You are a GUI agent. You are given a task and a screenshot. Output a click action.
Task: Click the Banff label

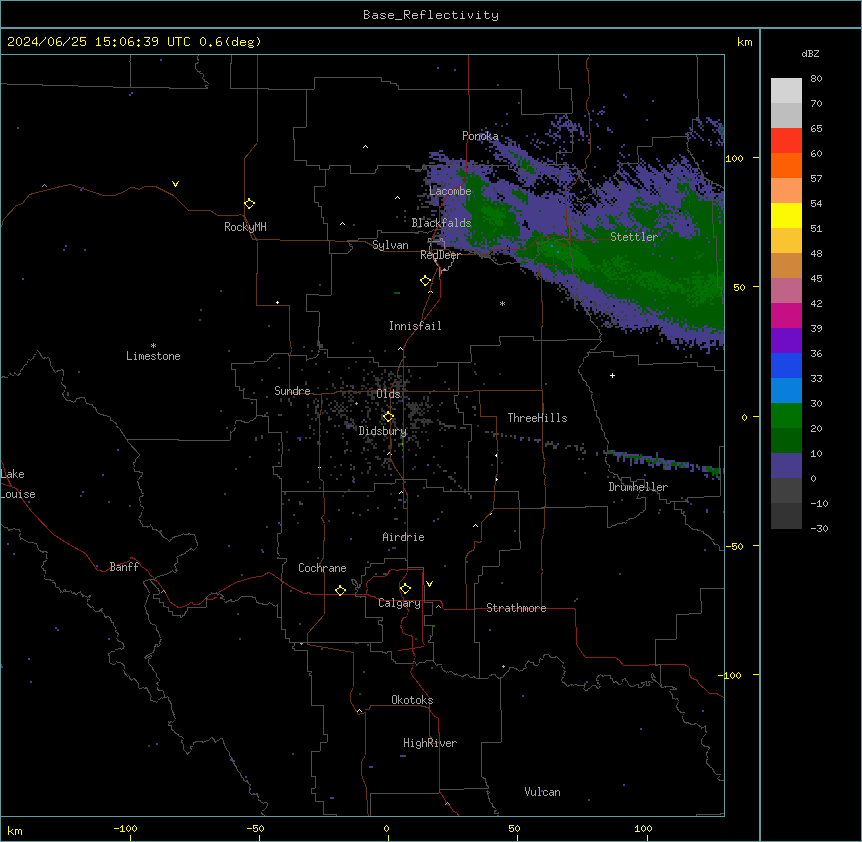[x=124, y=567]
